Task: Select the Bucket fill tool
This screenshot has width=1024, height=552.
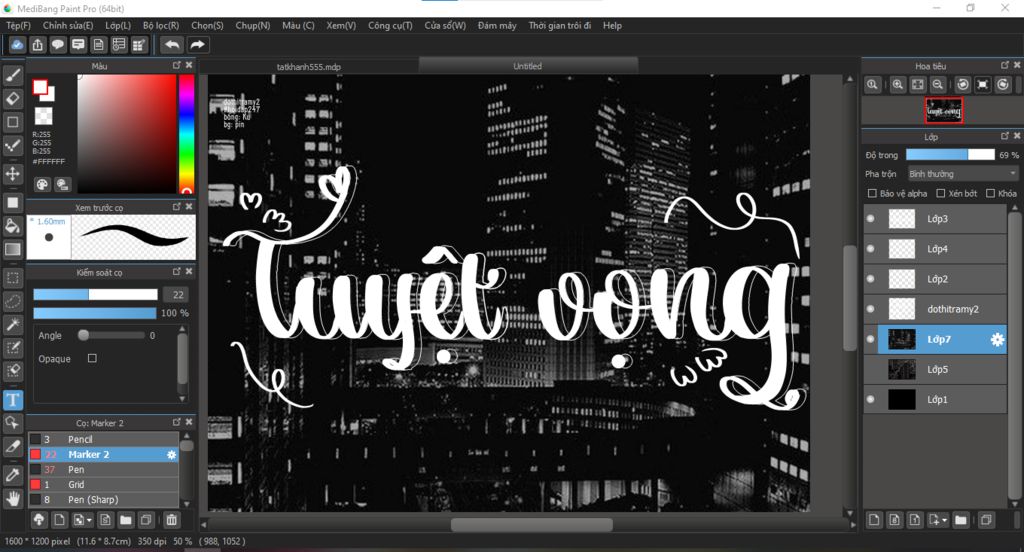Action: pos(13,226)
